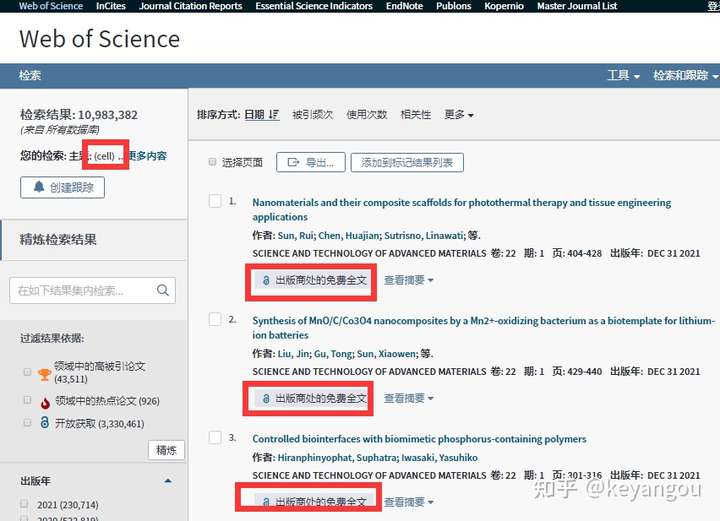Viewport: 720px width, 521px height.
Task: Click the More link in your search summary
Action: tap(148, 156)
